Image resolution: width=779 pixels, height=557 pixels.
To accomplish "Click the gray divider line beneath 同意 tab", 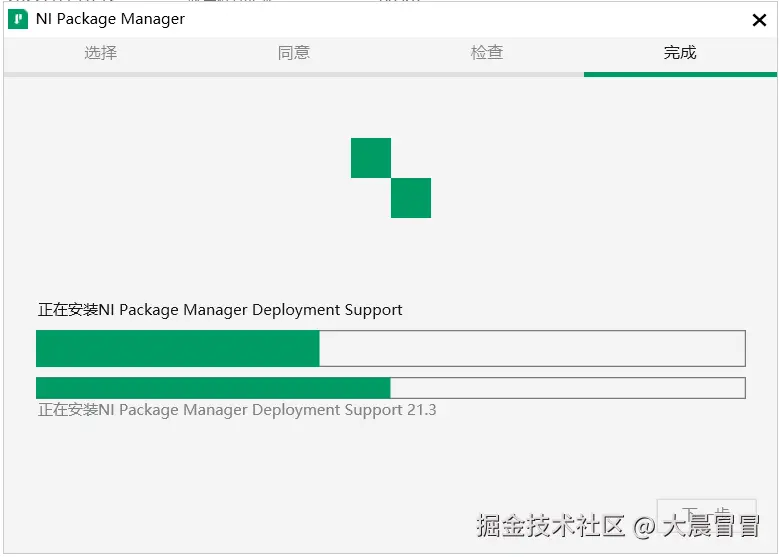I will (x=294, y=74).
